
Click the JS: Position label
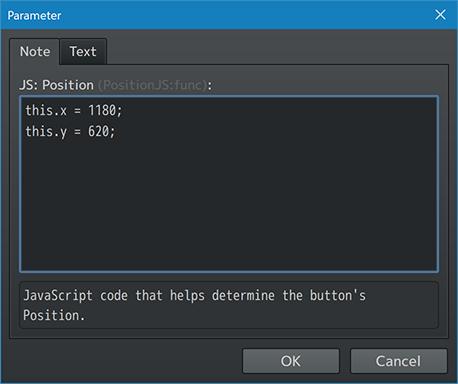pyautogui.click(x=56, y=85)
